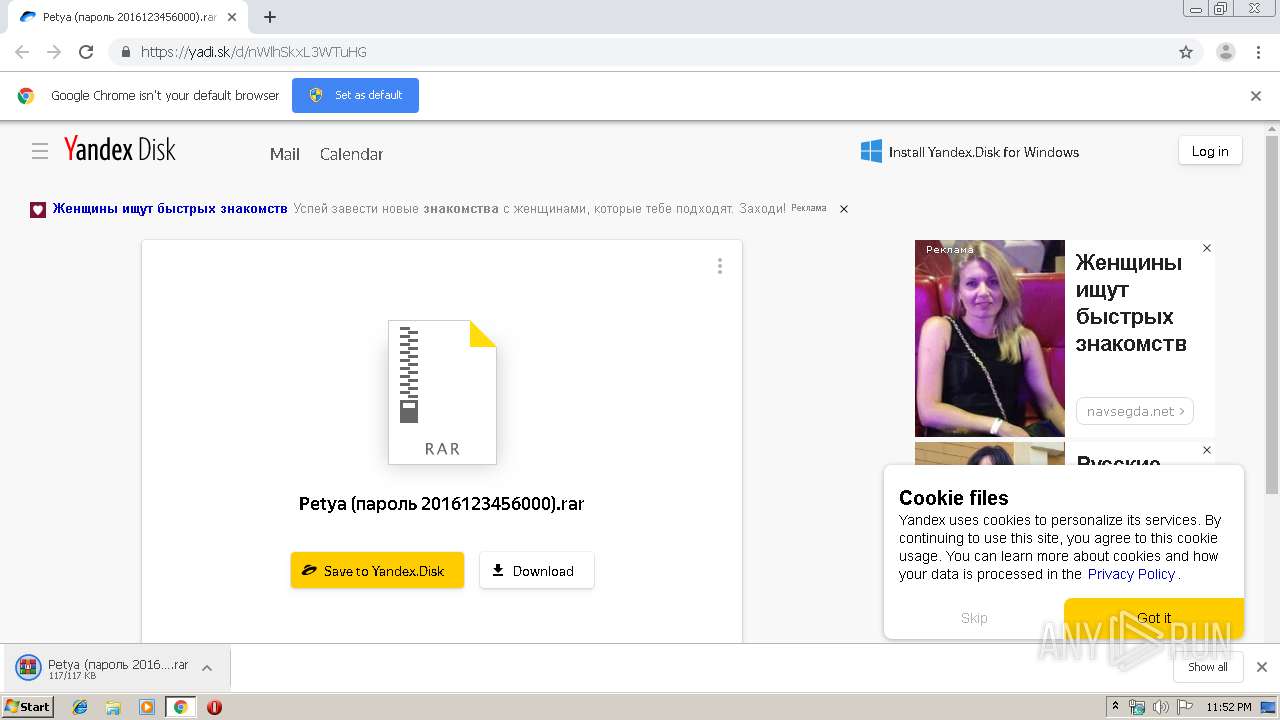The image size is (1280, 720).
Task: Open Action Center flag icon
Action: [x=1185, y=707]
